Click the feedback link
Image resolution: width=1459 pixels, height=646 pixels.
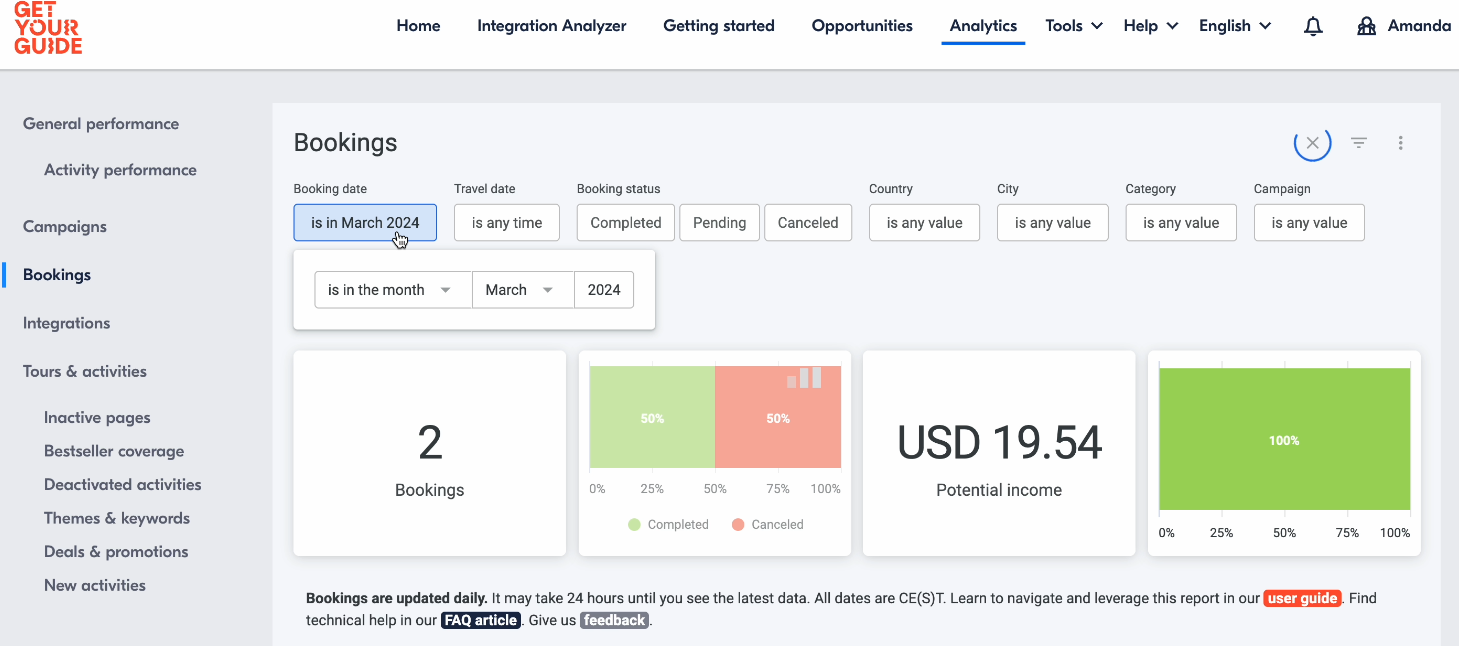(614, 620)
